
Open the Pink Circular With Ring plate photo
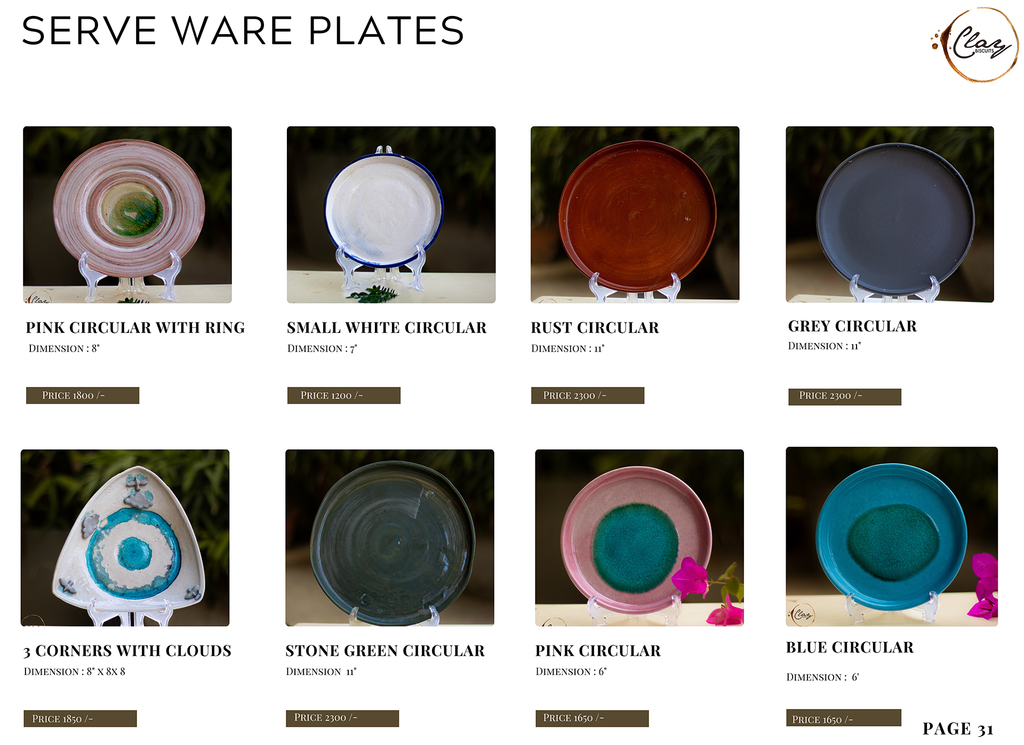pyautogui.click(x=127, y=215)
